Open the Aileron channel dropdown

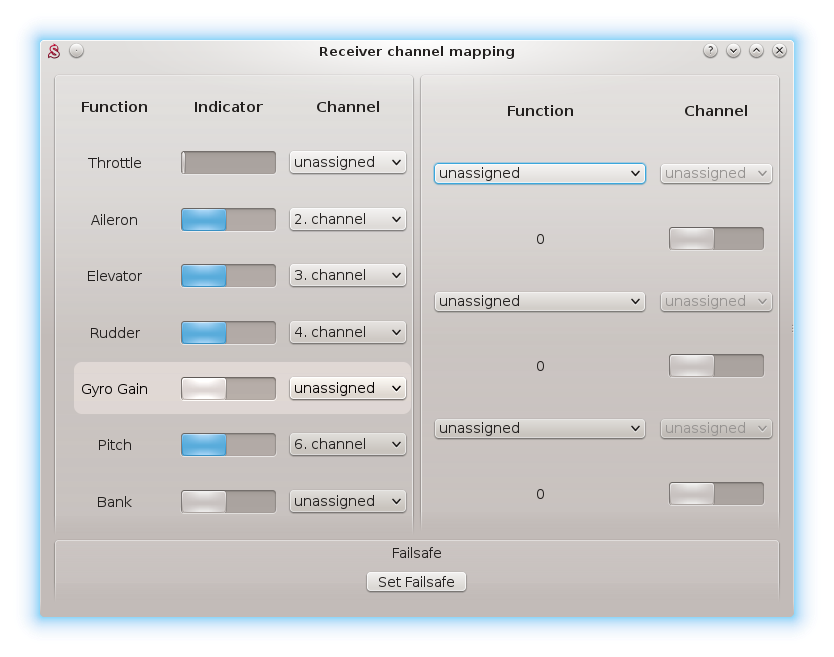347,219
